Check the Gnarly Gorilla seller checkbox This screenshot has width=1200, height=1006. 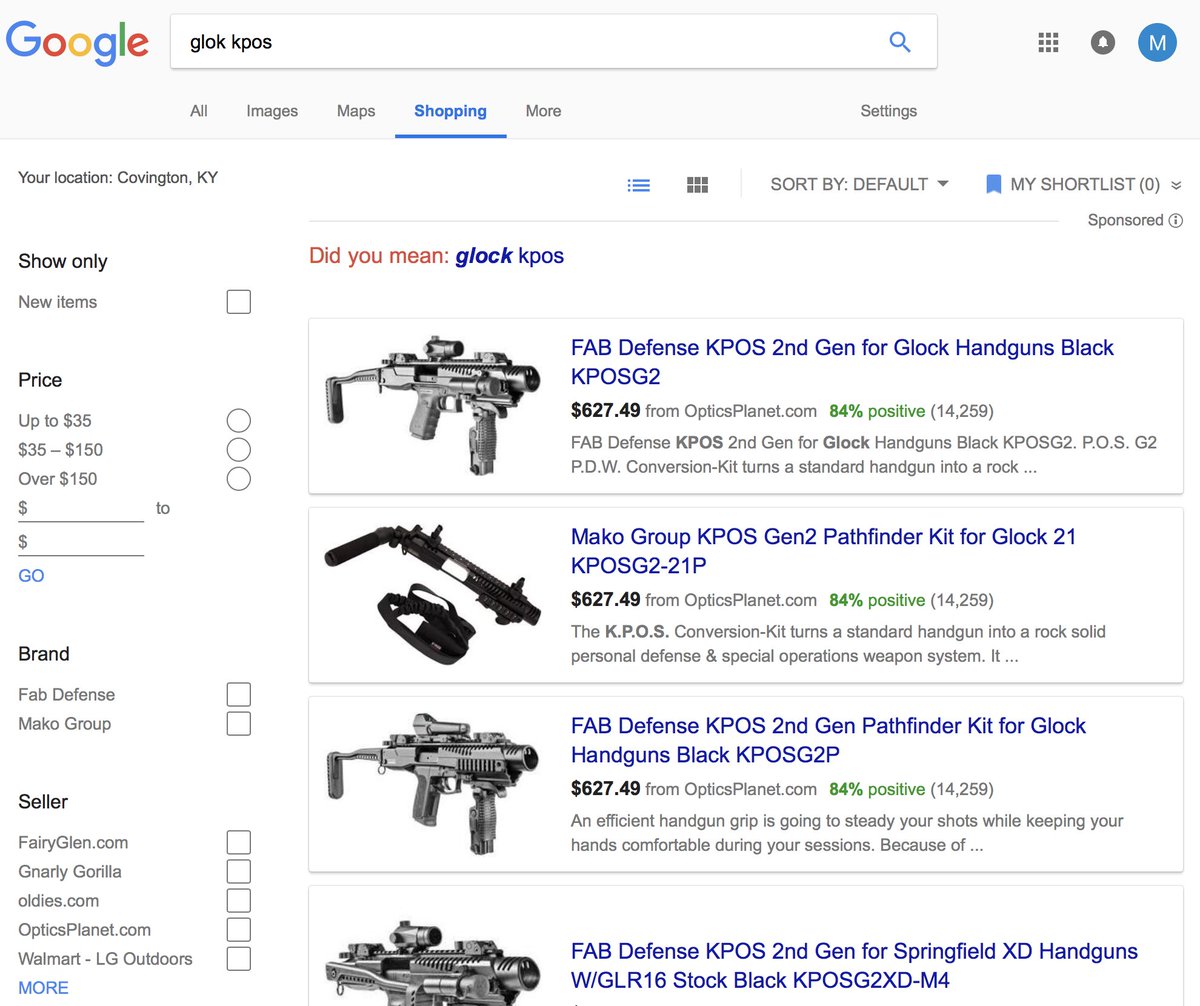coord(238,871)
